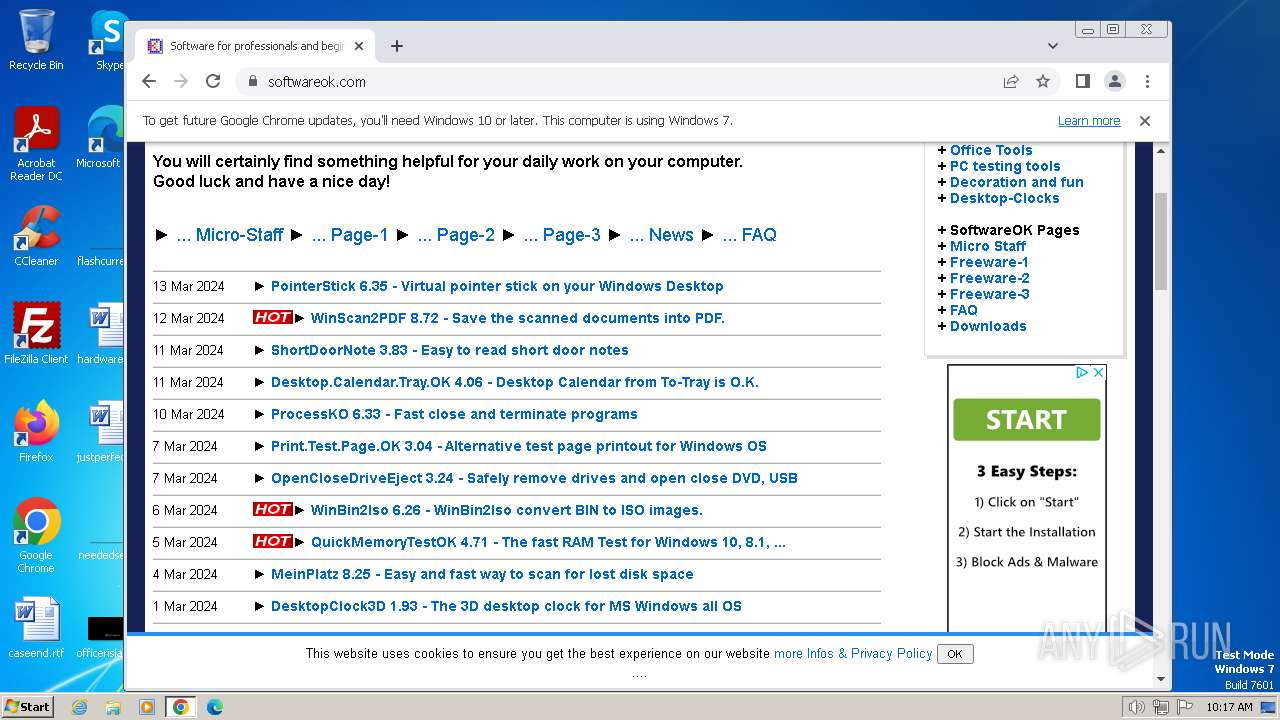Open Downloads sidebar link
Image resolution: width=1280 pixels, height=720 pixels.
[x=988, y=326]
